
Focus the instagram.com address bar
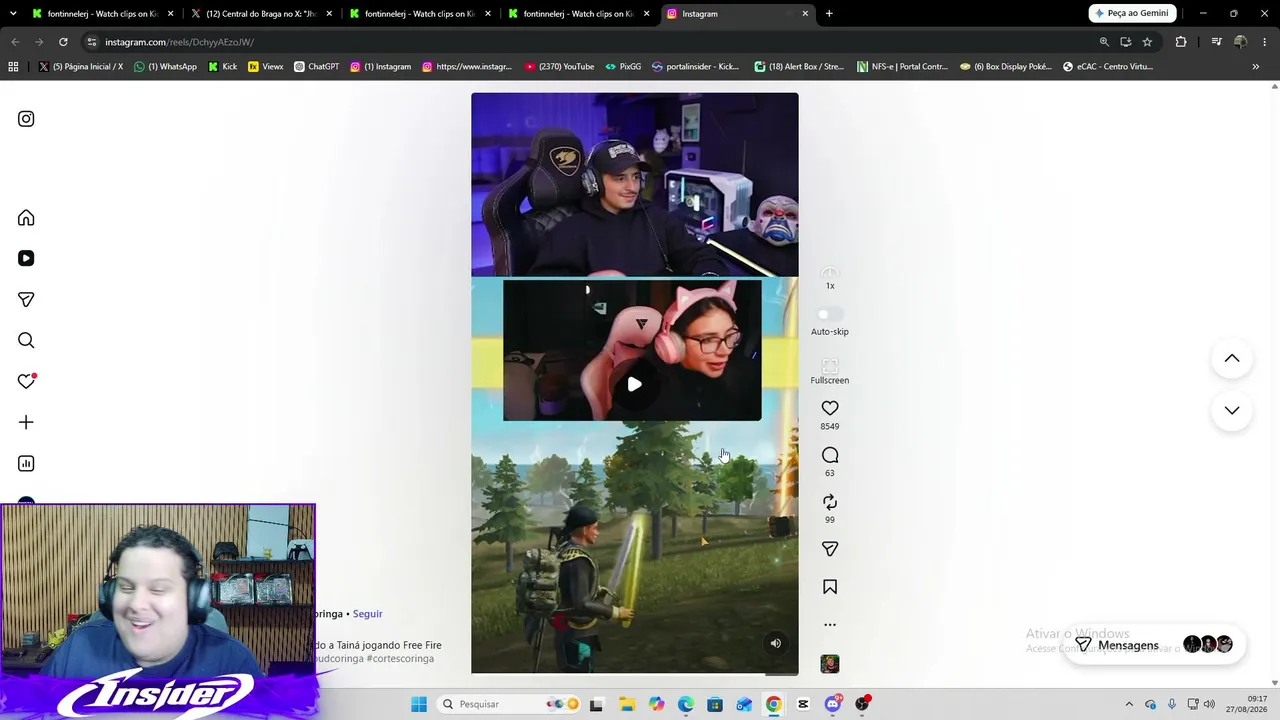click(x=590, y=42)
